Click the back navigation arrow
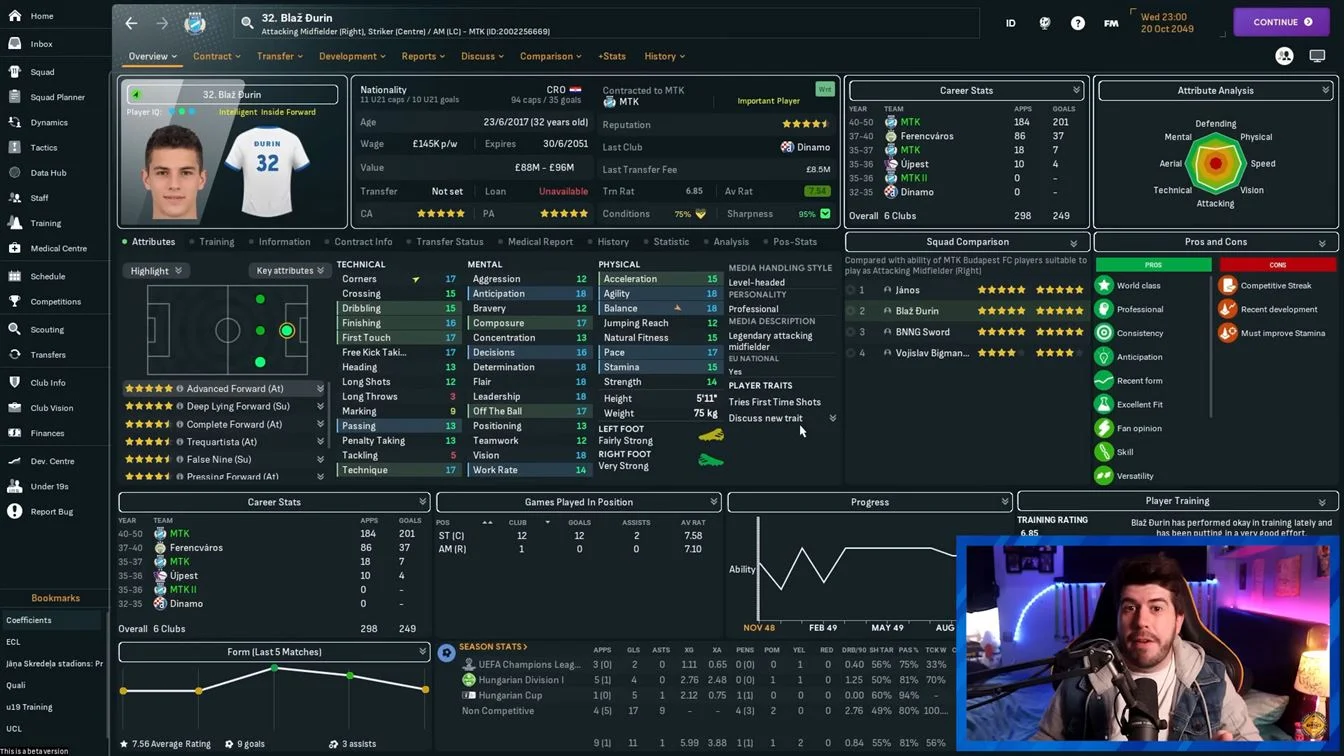Screen dimensions: 1344x756 pos(131,22)
